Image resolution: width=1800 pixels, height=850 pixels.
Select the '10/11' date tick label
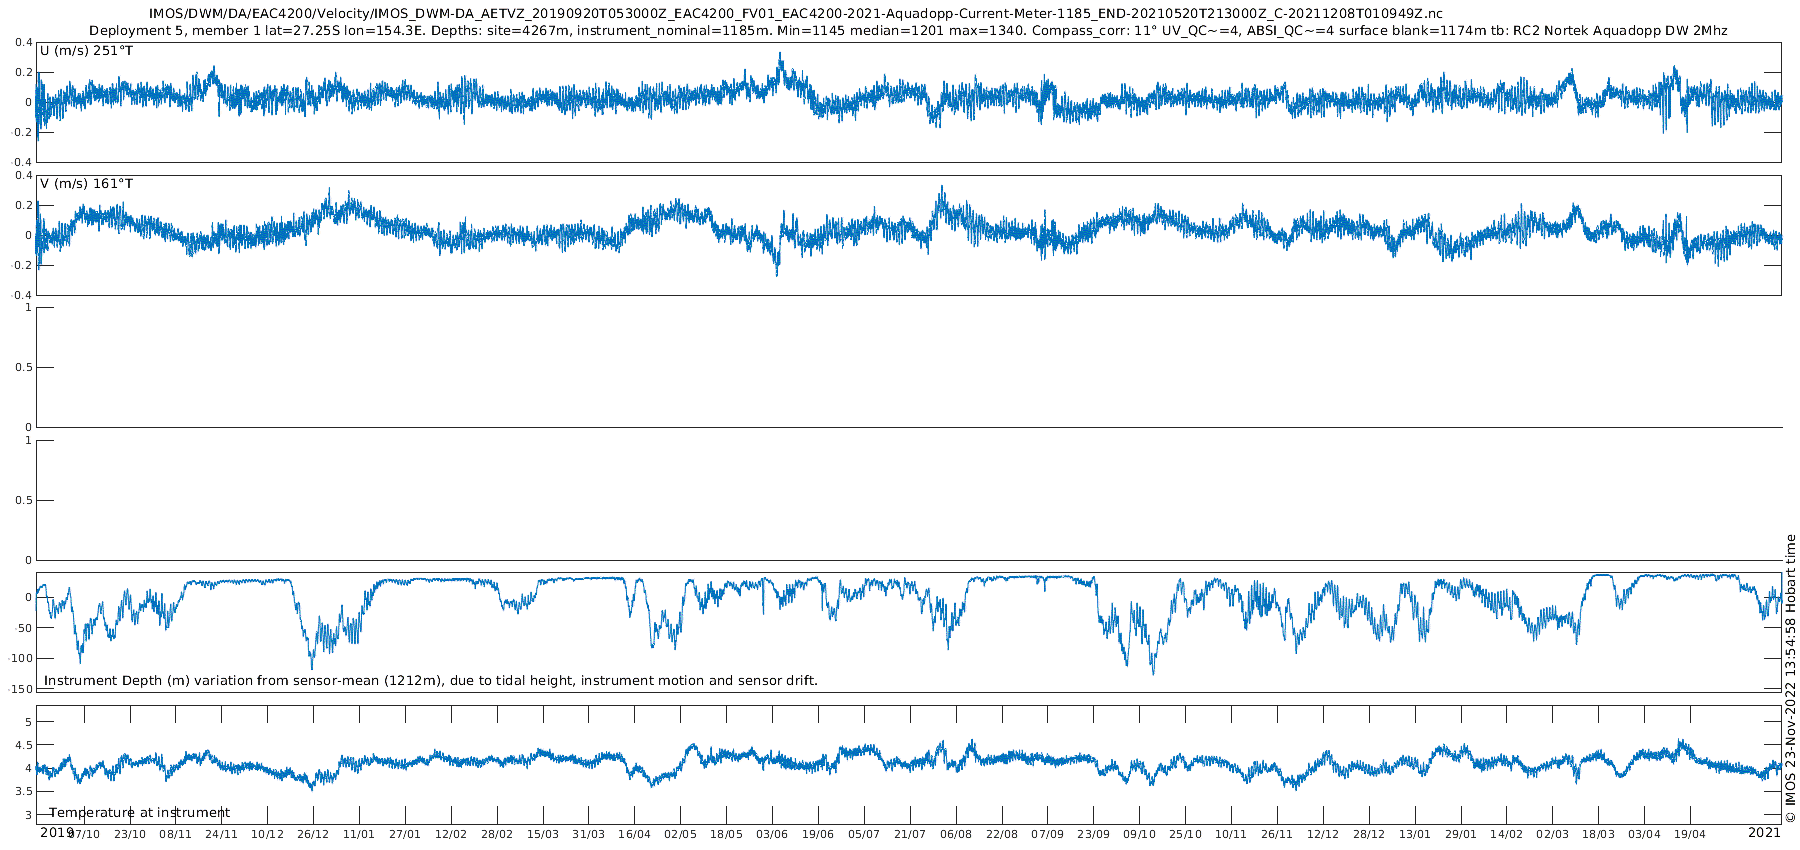pos(1231,834)
